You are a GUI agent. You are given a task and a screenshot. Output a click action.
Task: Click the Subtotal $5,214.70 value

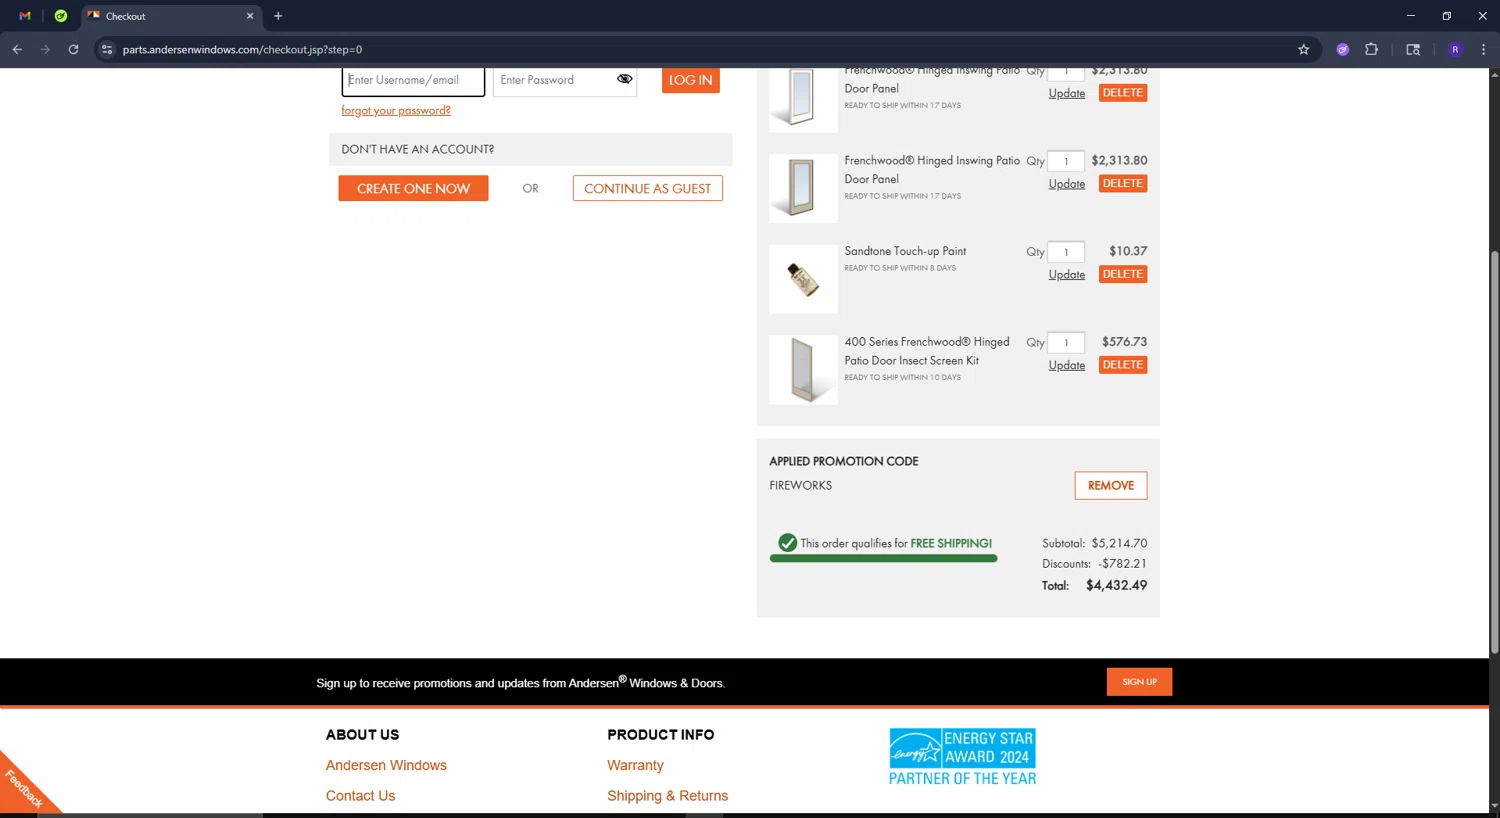[x=1119, y=543]
